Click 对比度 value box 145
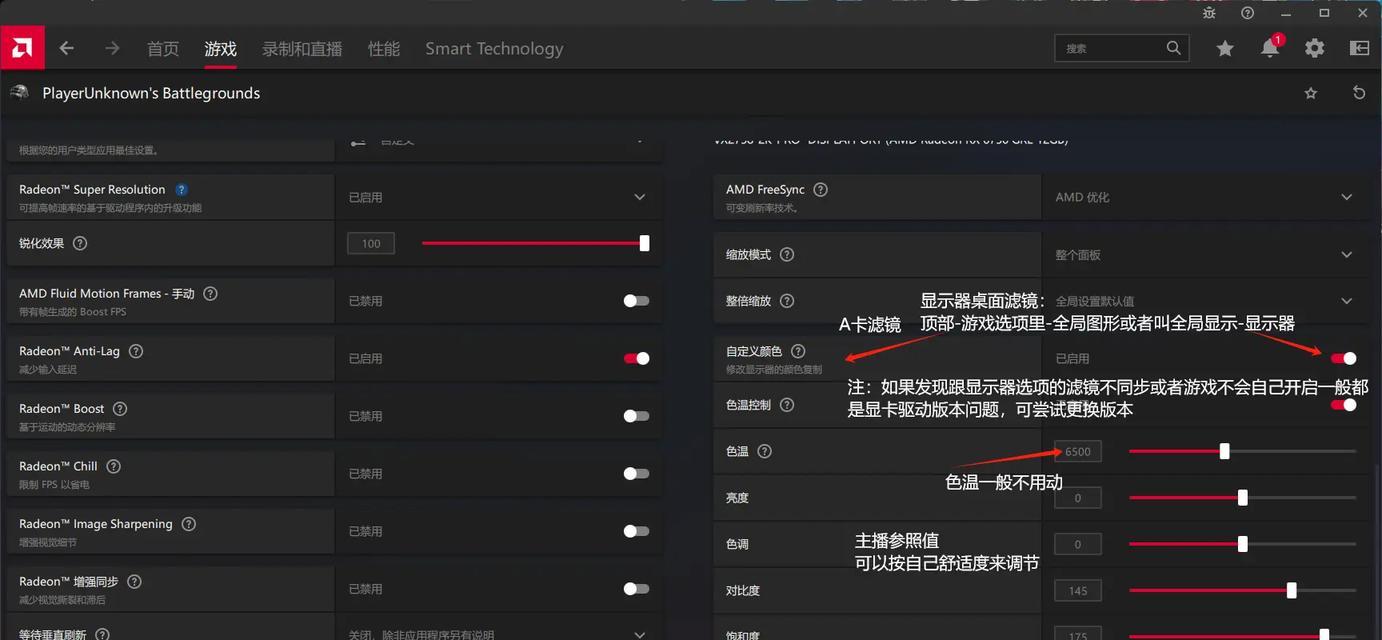 pos(1078,590)
